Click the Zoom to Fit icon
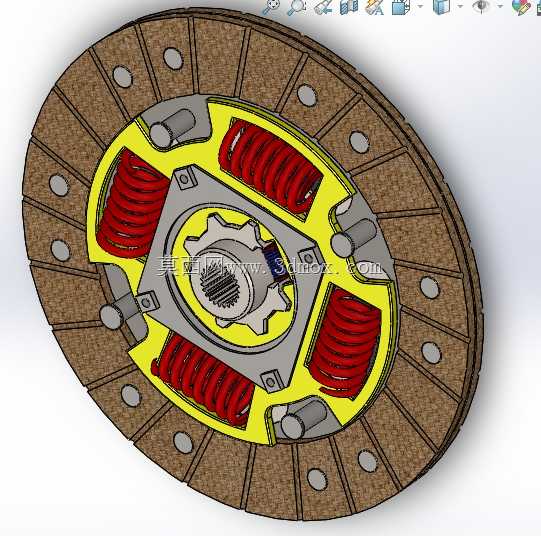This screenshot has height=536, width=541. pyautogui.click(x=271, y=7)
